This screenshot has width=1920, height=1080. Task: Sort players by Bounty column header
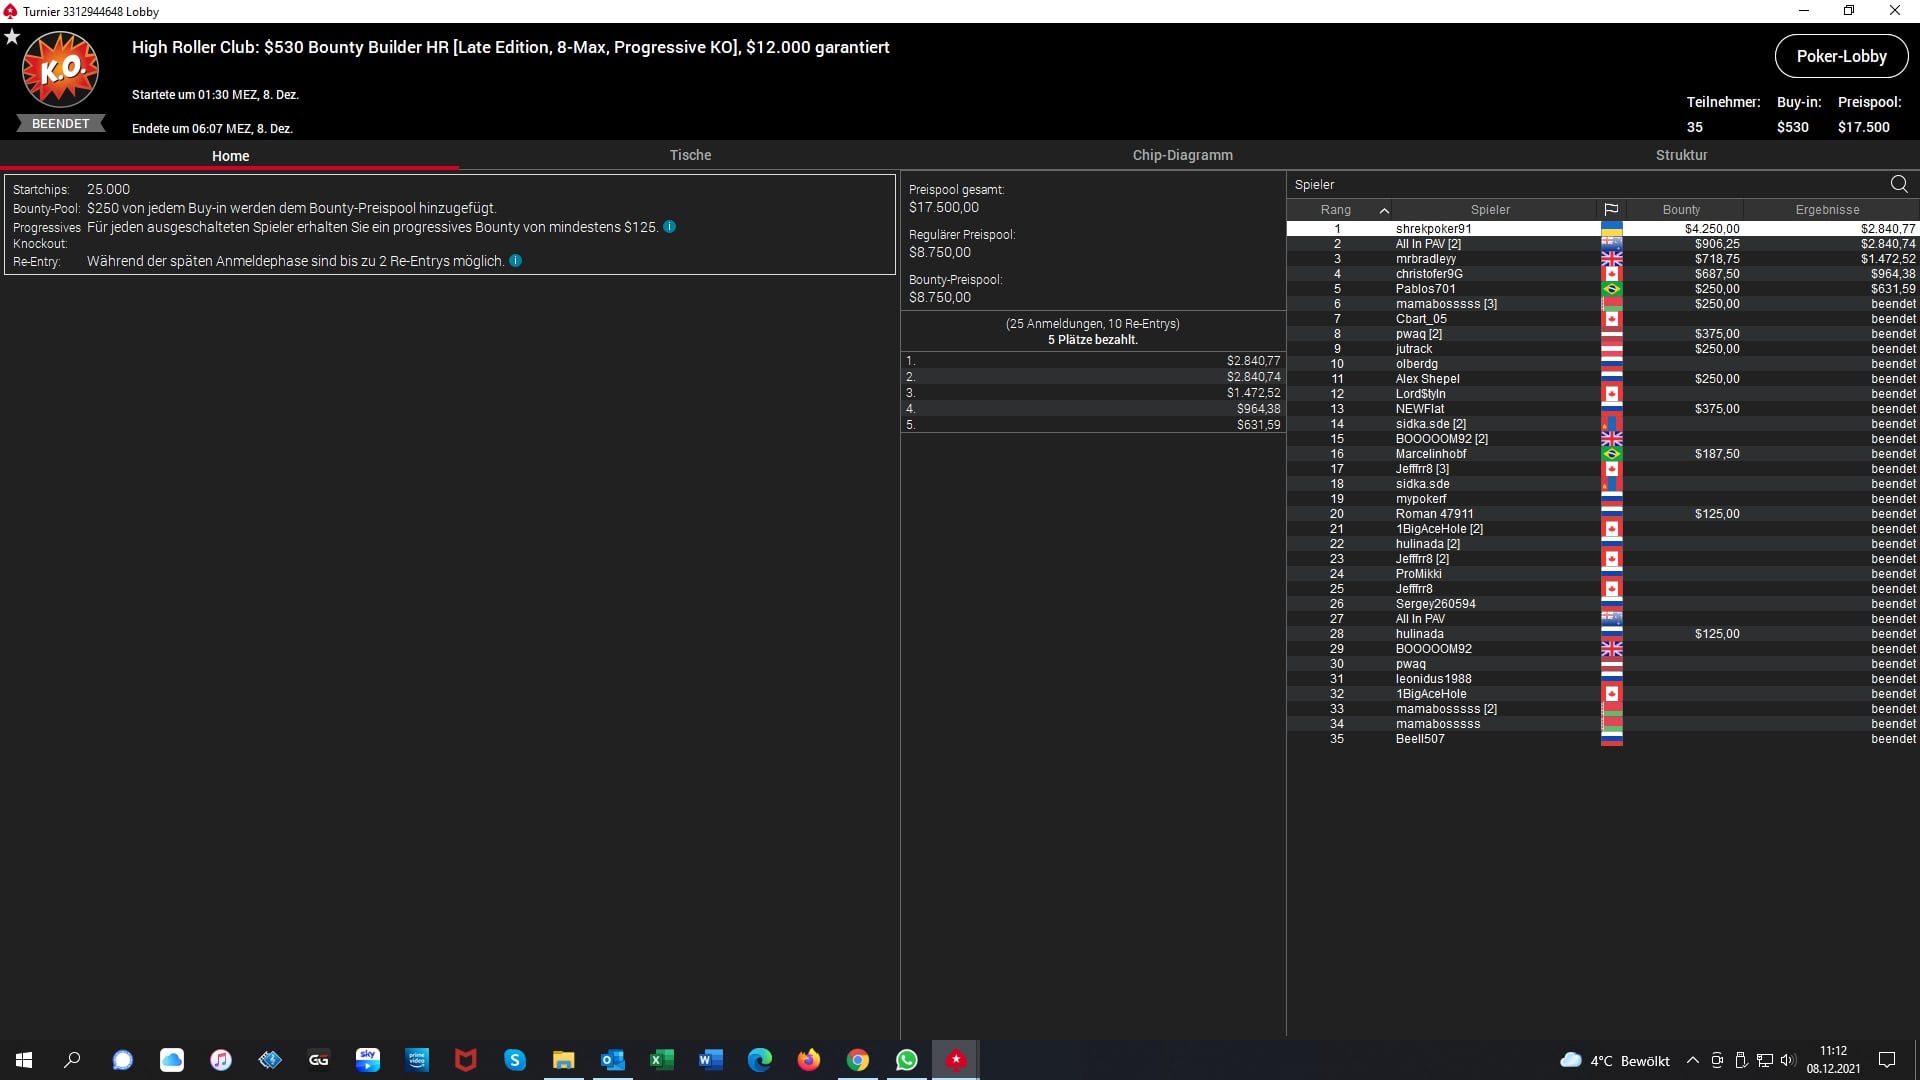click(x=1681, y=210)
